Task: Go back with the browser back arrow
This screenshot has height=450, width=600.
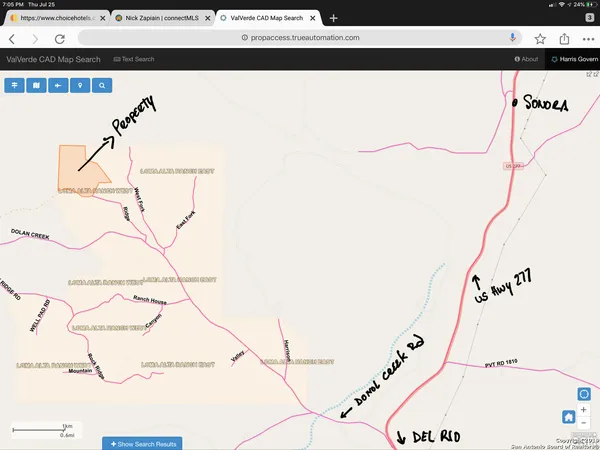Action: click(x=13, y=38)
